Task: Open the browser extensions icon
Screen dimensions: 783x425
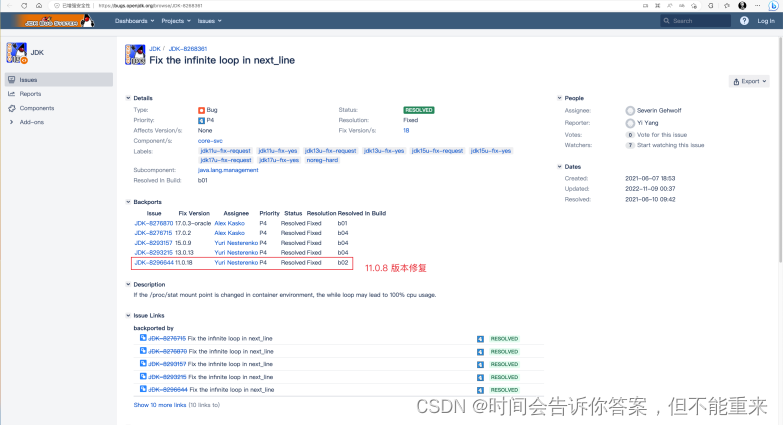Action: click(x=711, y=5)
